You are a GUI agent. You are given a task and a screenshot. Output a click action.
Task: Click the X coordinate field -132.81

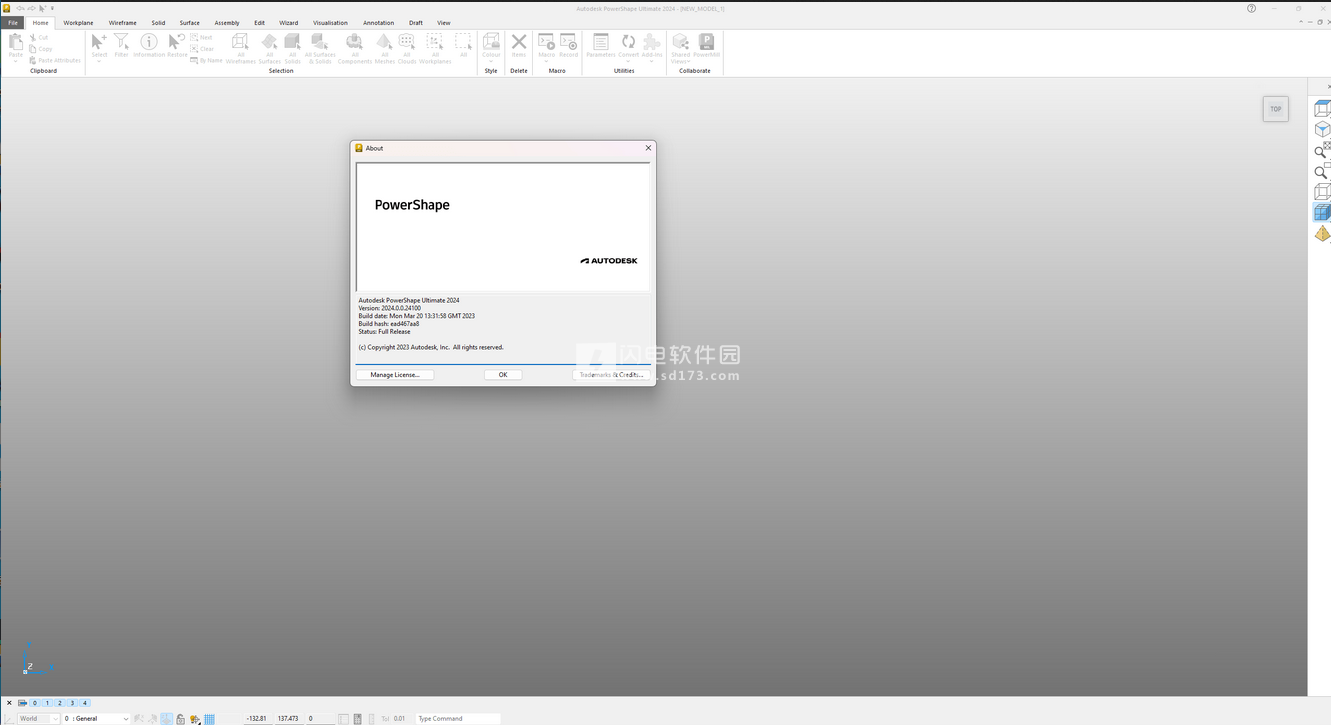(256, 719)
